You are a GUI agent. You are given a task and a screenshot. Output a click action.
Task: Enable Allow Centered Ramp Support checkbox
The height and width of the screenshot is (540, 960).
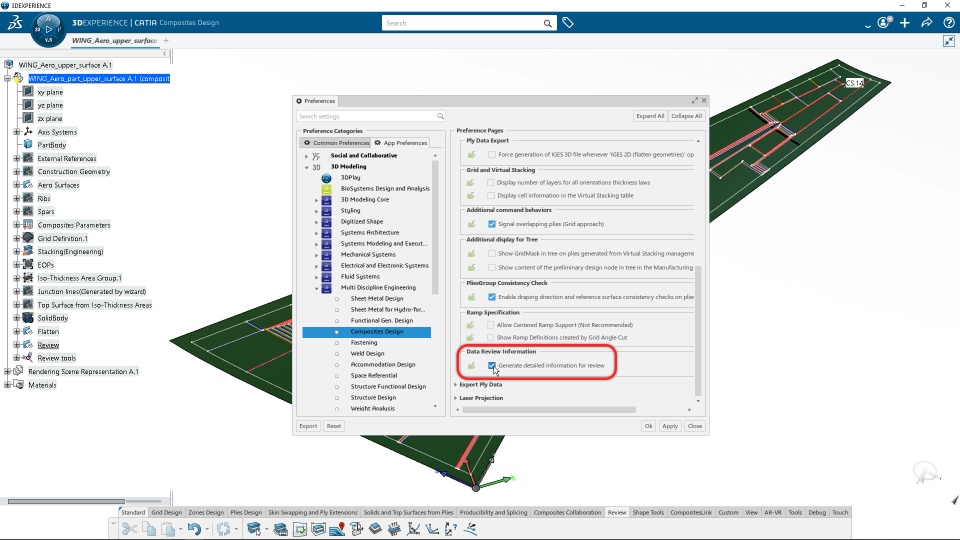coord(491,325)
